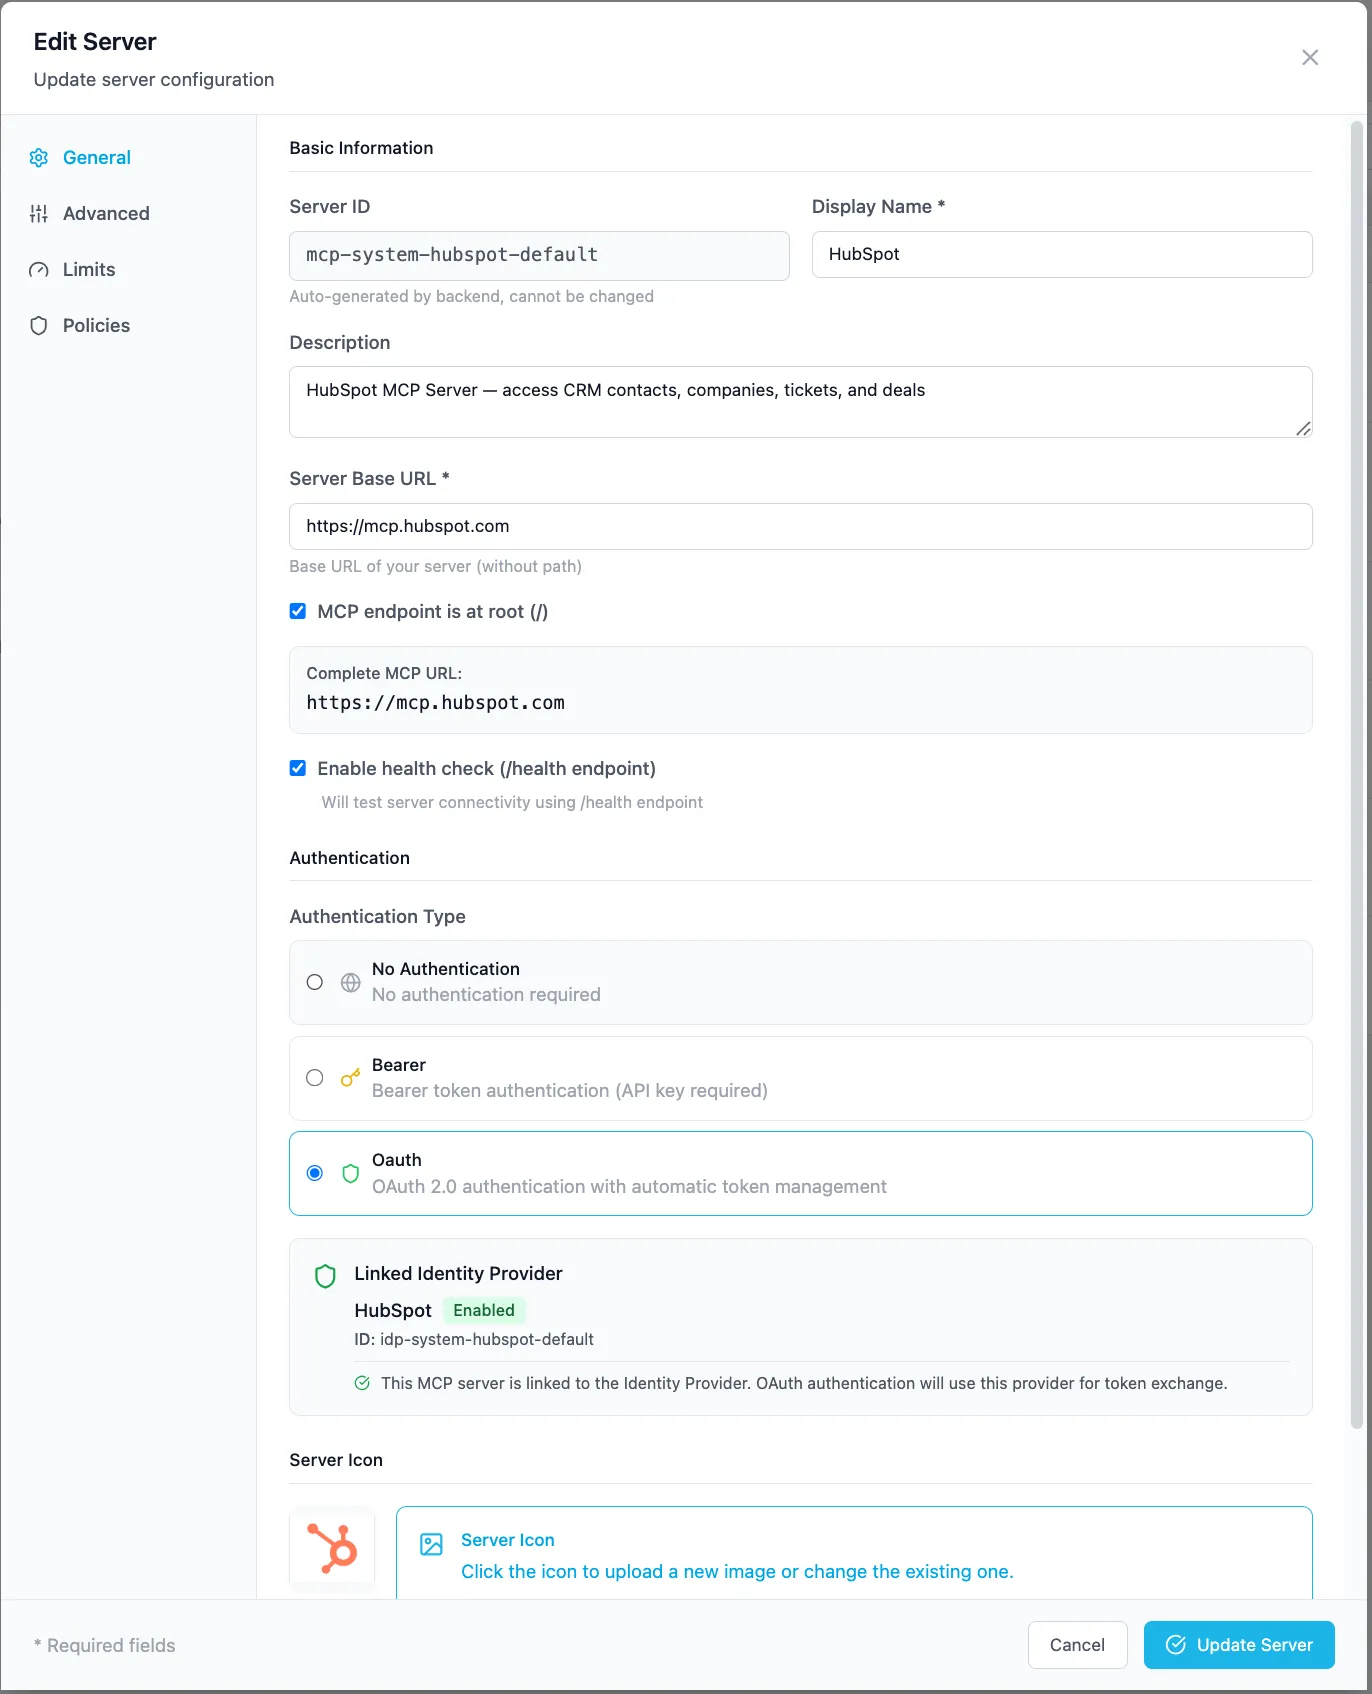
Task: Click the Linked Identity Provider shield icon
Action: click(x=325, y=1276)
